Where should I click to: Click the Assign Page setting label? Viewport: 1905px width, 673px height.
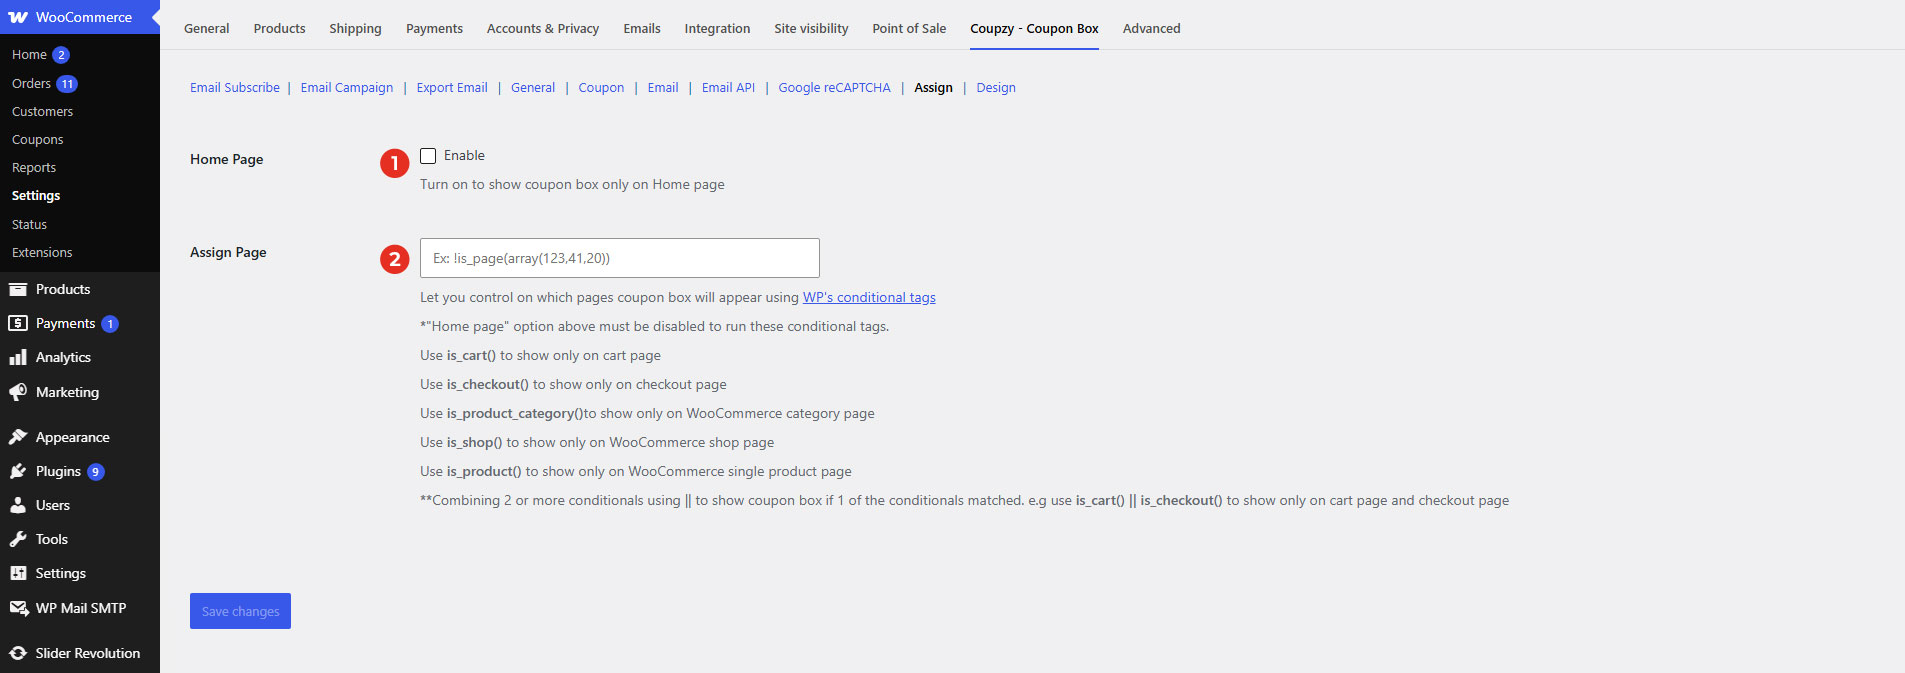tap(228, 252)
